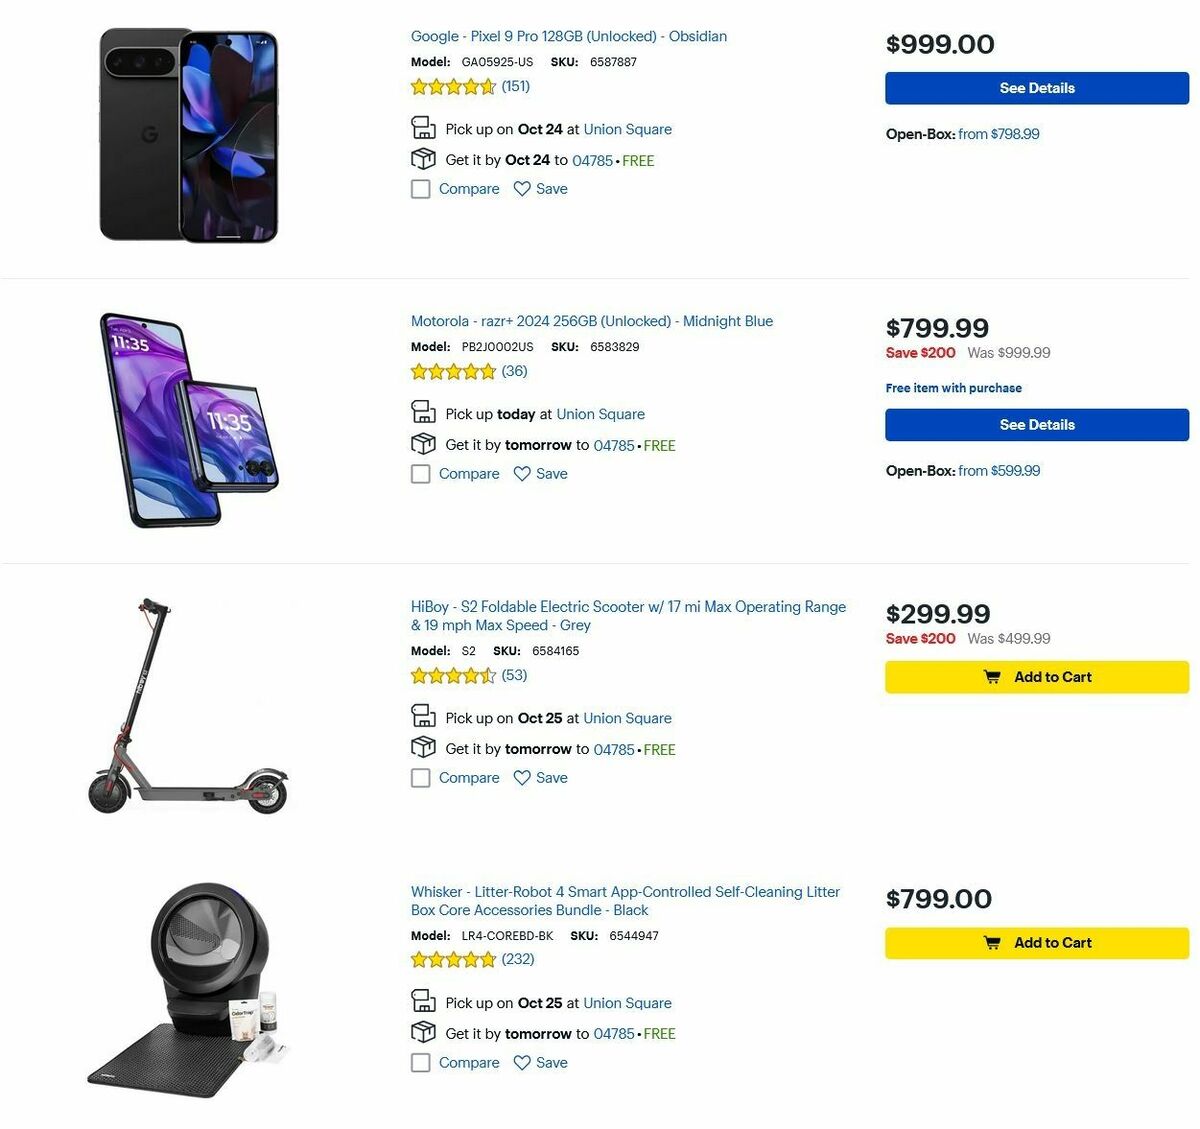Open the (151) reviews link for the Pixel 9 Pro
The image size is (1200, 1129).
514,86
